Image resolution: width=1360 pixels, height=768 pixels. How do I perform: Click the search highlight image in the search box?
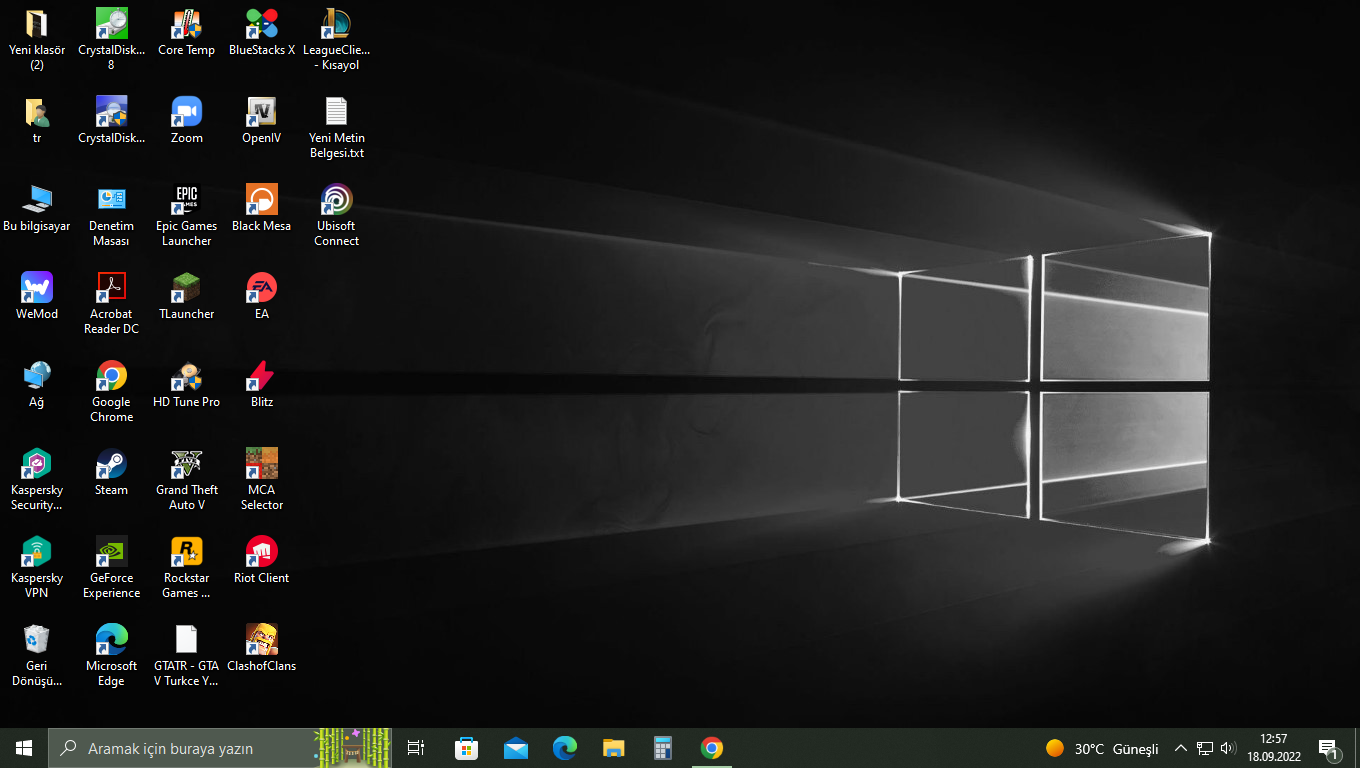pos(354,748)
